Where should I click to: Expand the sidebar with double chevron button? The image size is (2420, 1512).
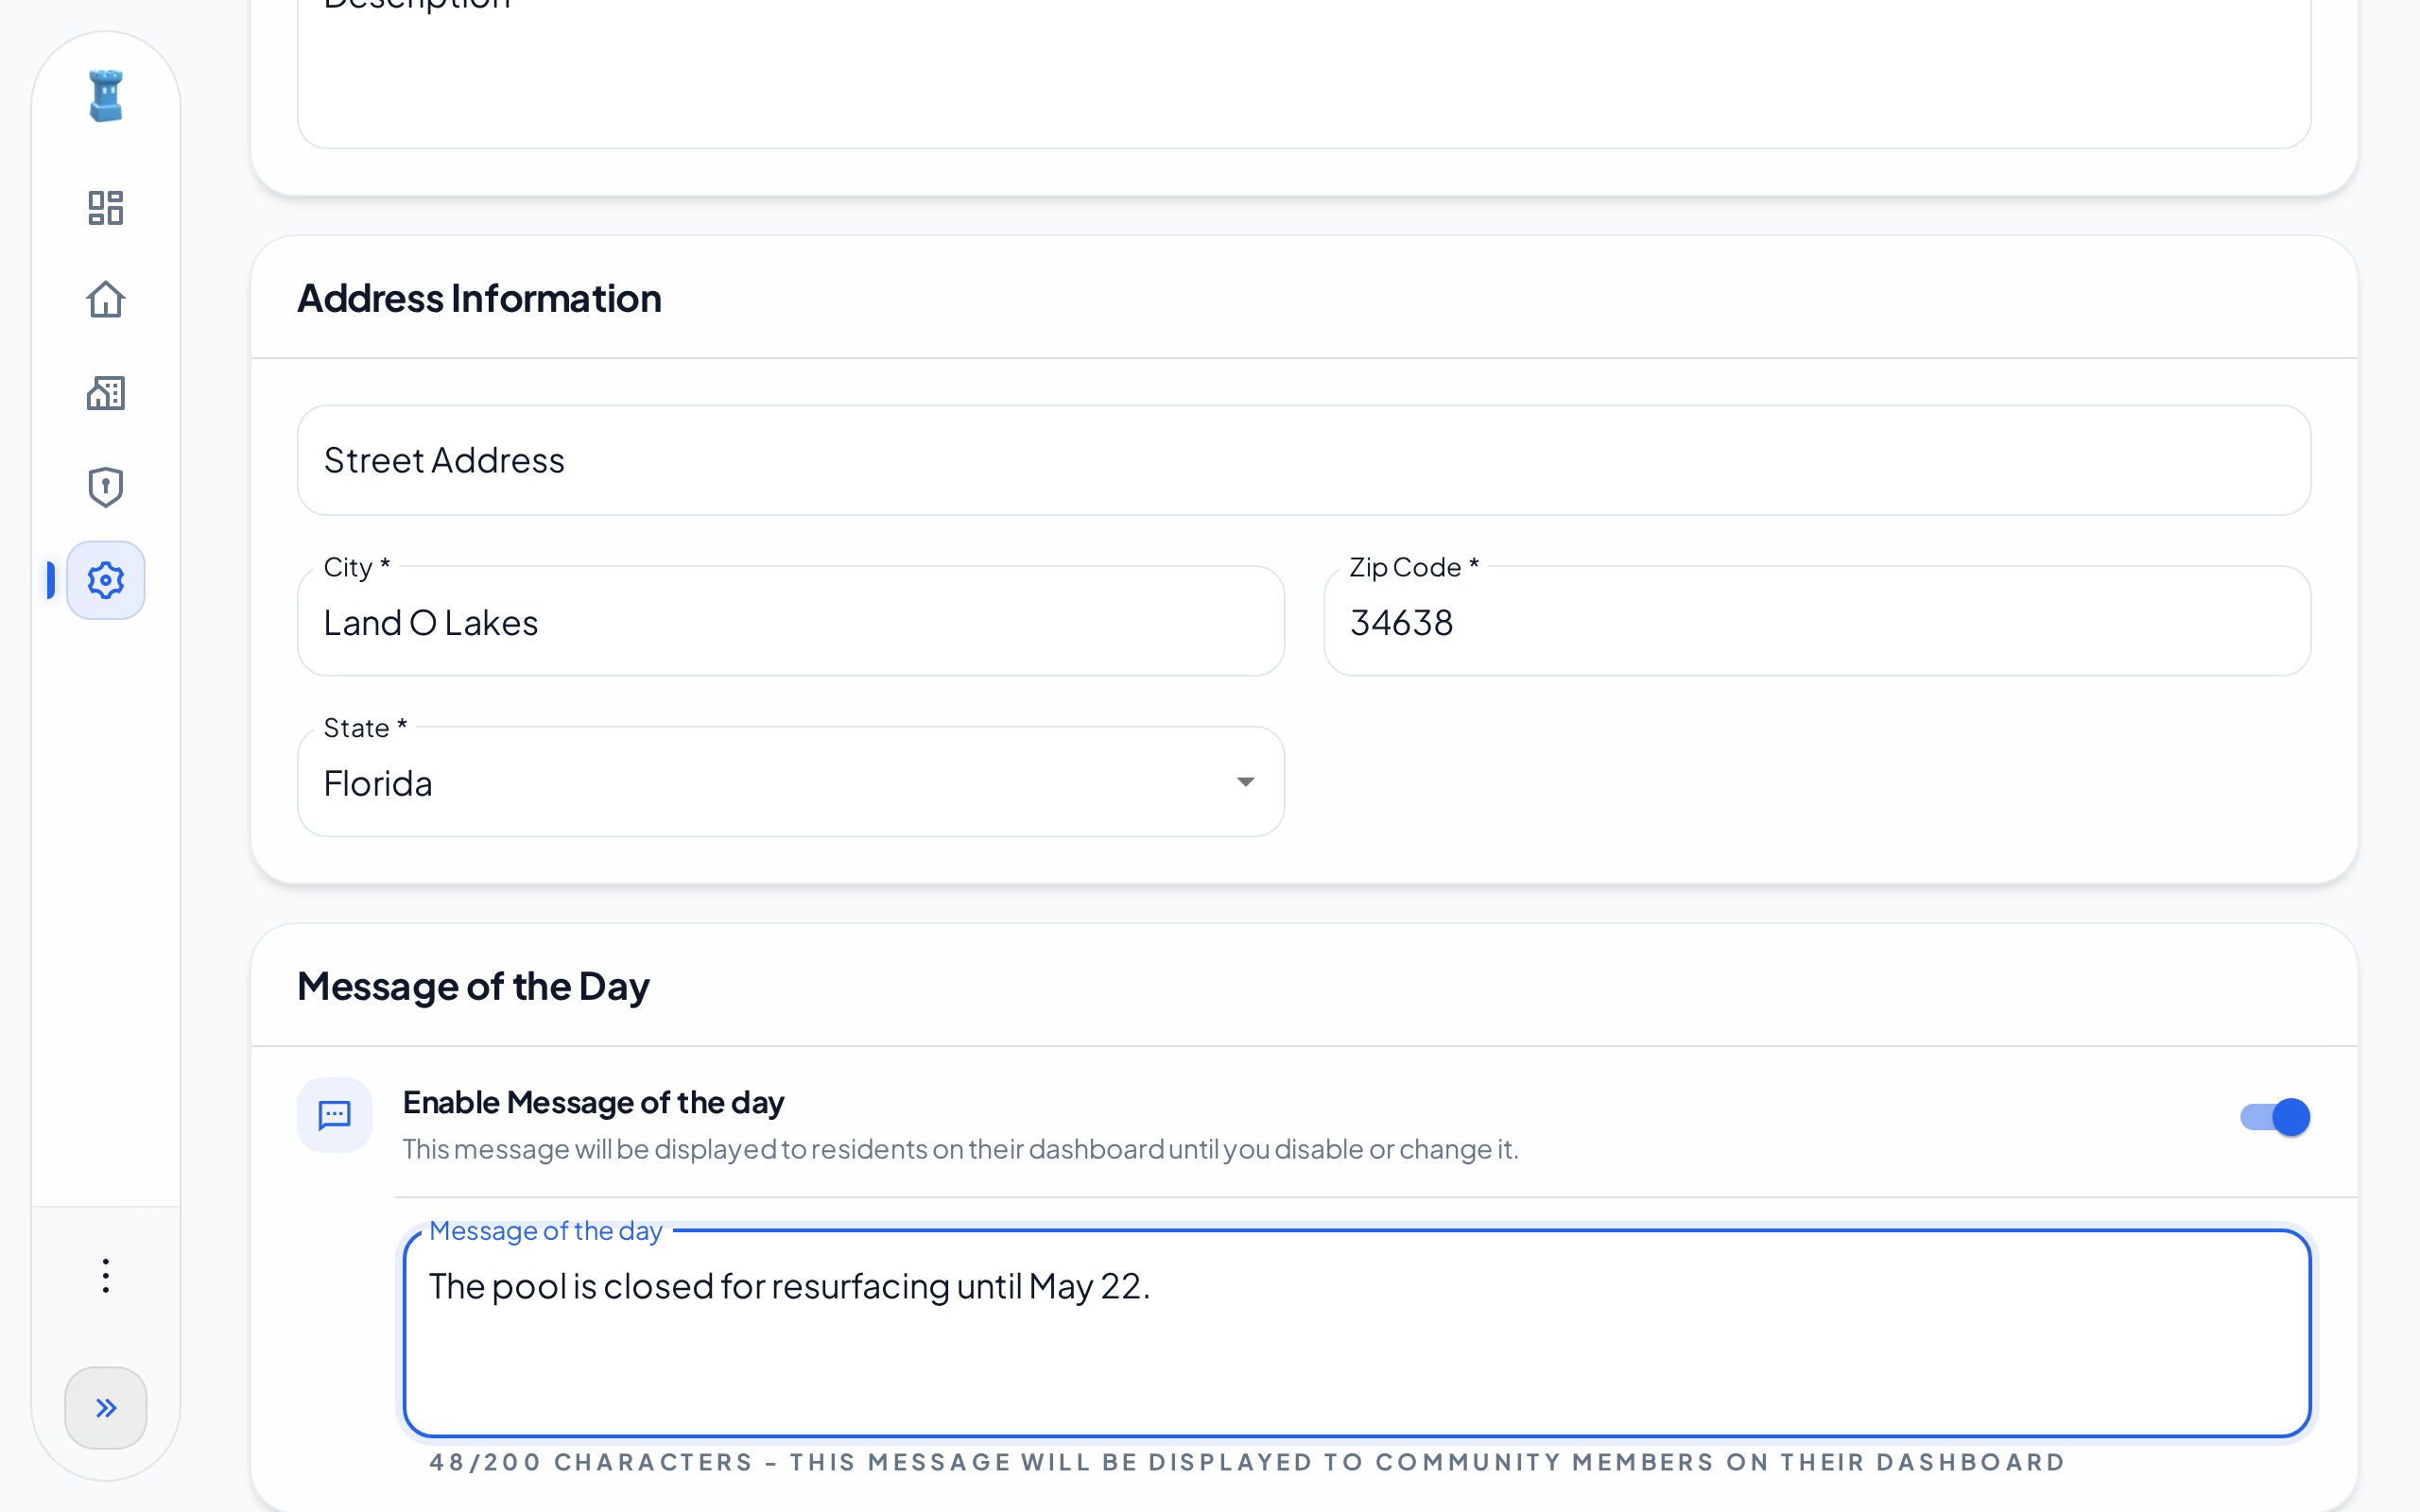tap(106, 1408)
